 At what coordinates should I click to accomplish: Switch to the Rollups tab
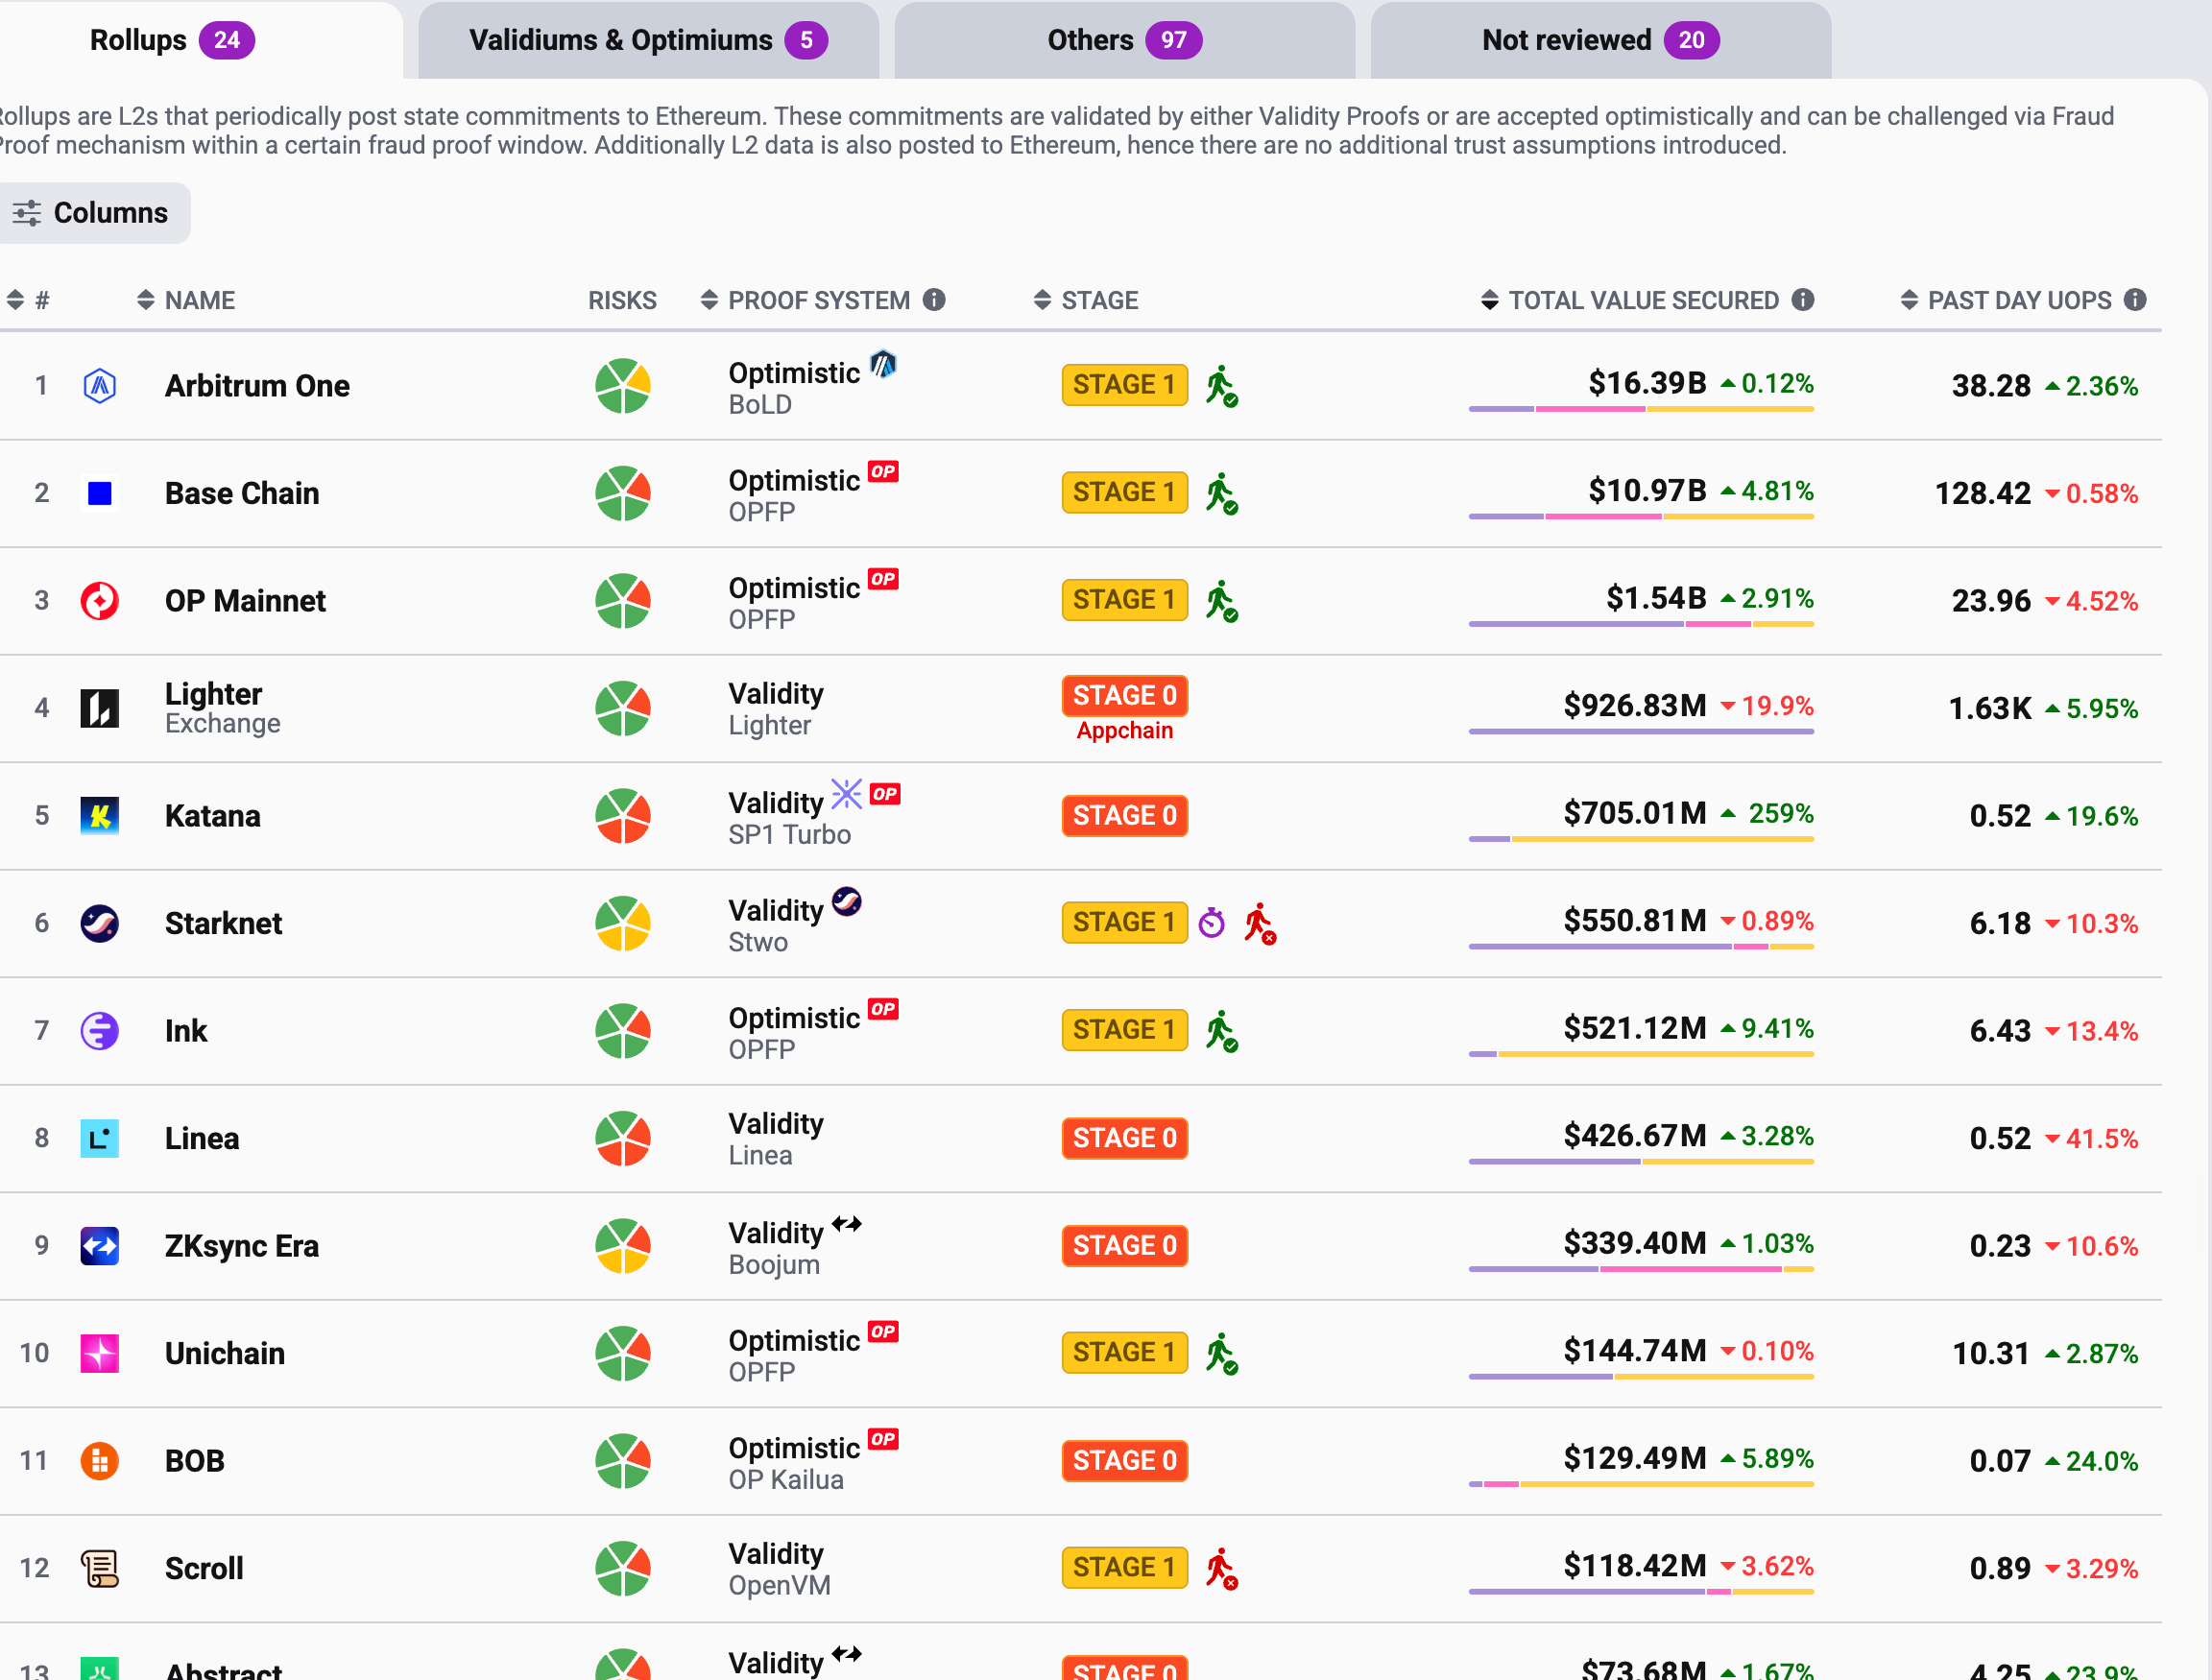[172, 40]
